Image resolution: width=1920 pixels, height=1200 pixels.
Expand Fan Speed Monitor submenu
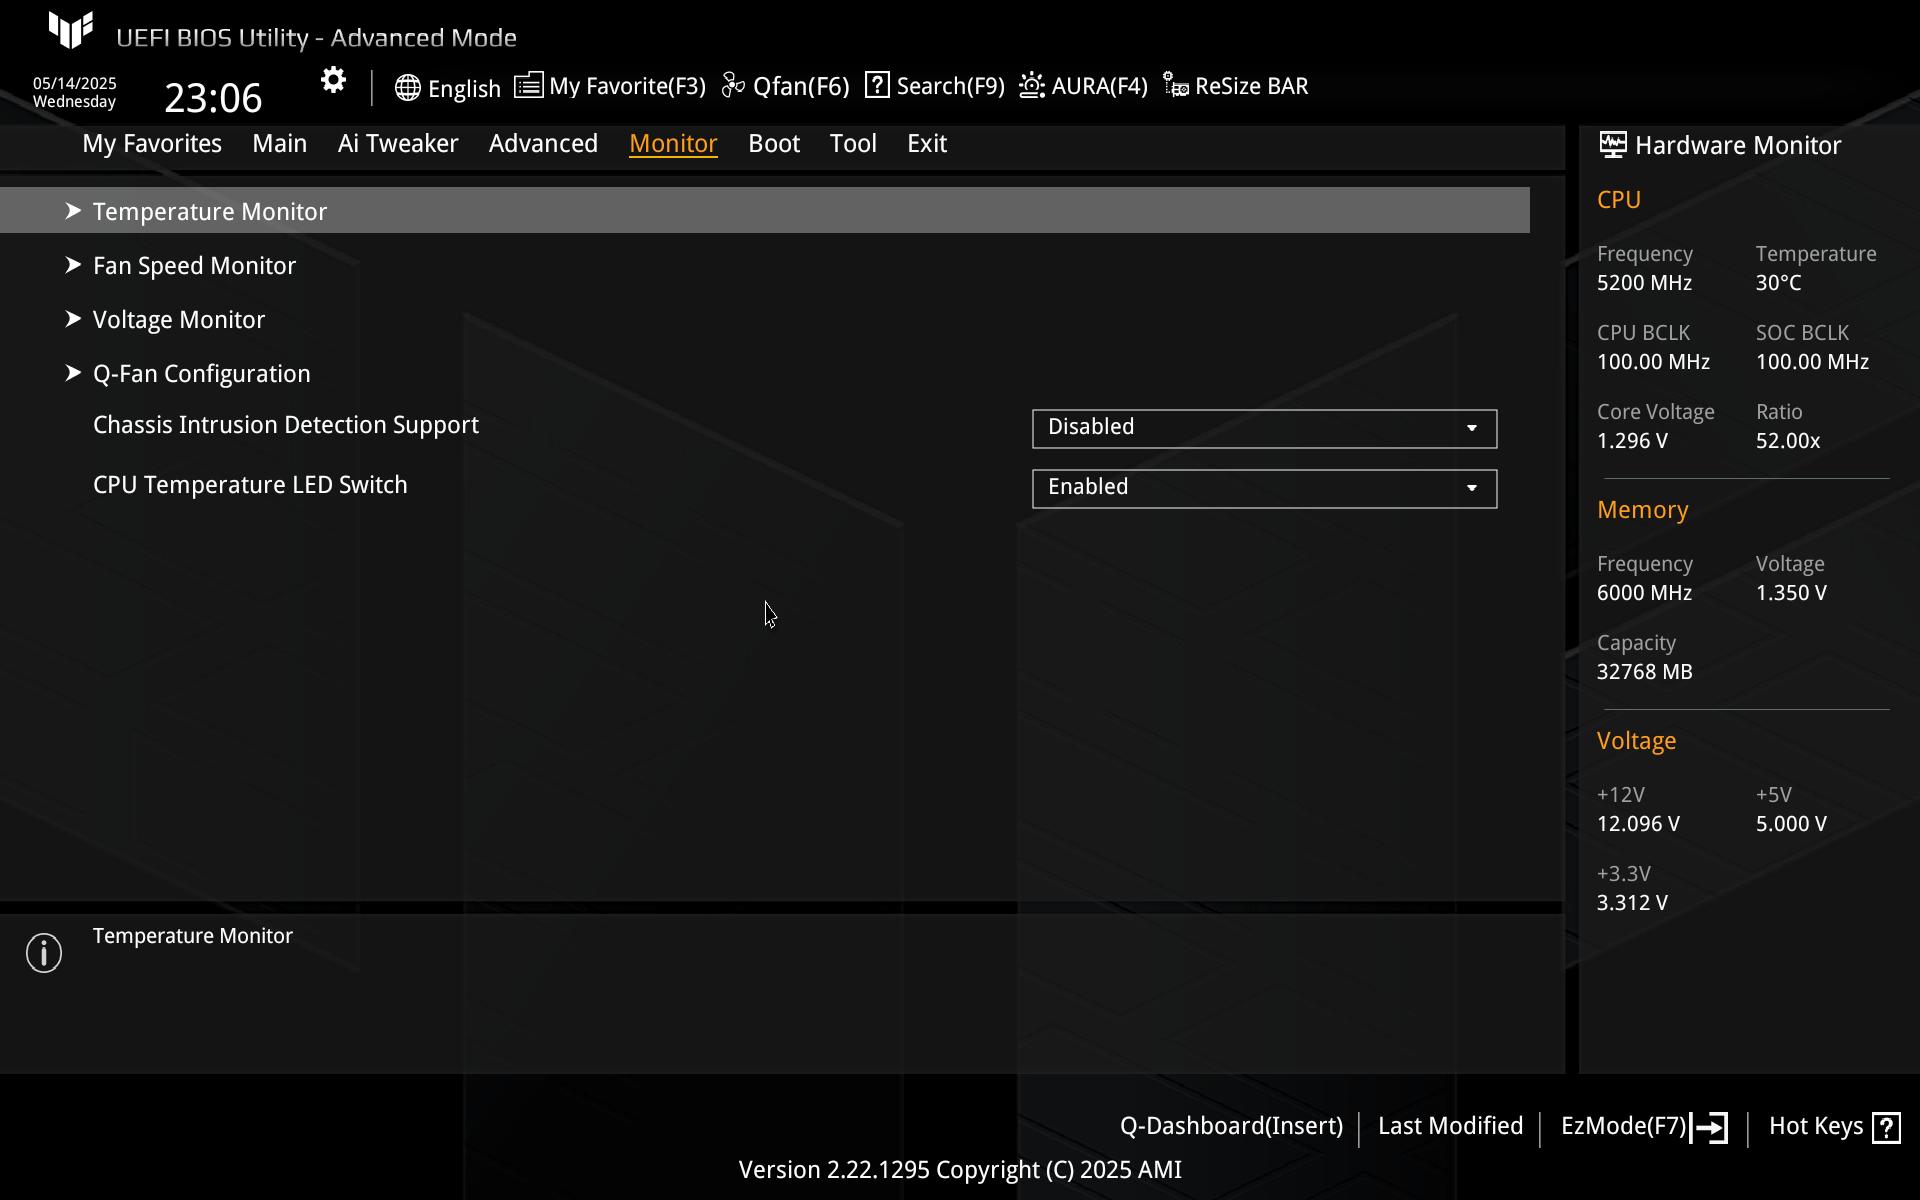click(194, 265)
